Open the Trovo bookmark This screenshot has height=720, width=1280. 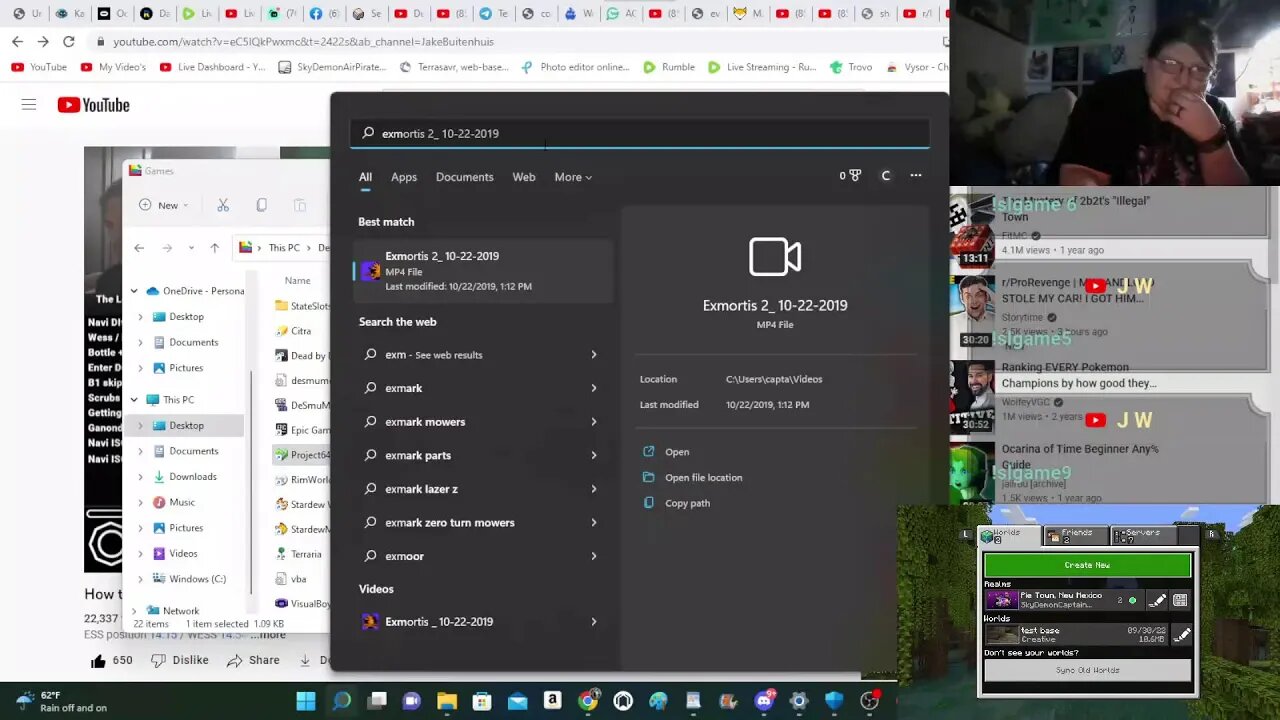point(850,67)
